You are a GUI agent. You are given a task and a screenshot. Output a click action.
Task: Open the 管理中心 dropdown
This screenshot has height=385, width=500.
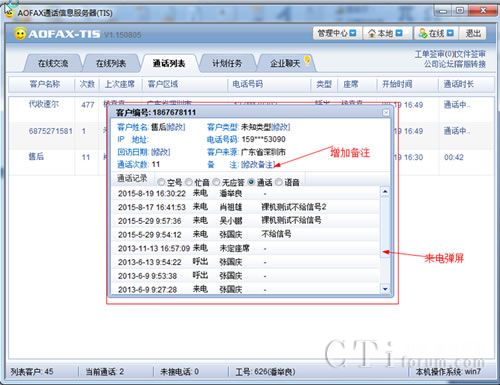tap(337, 33)
